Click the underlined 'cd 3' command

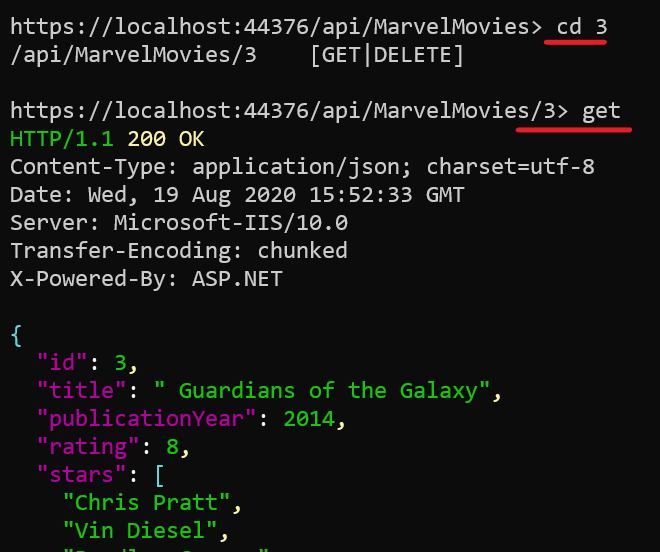coord(582,27)
